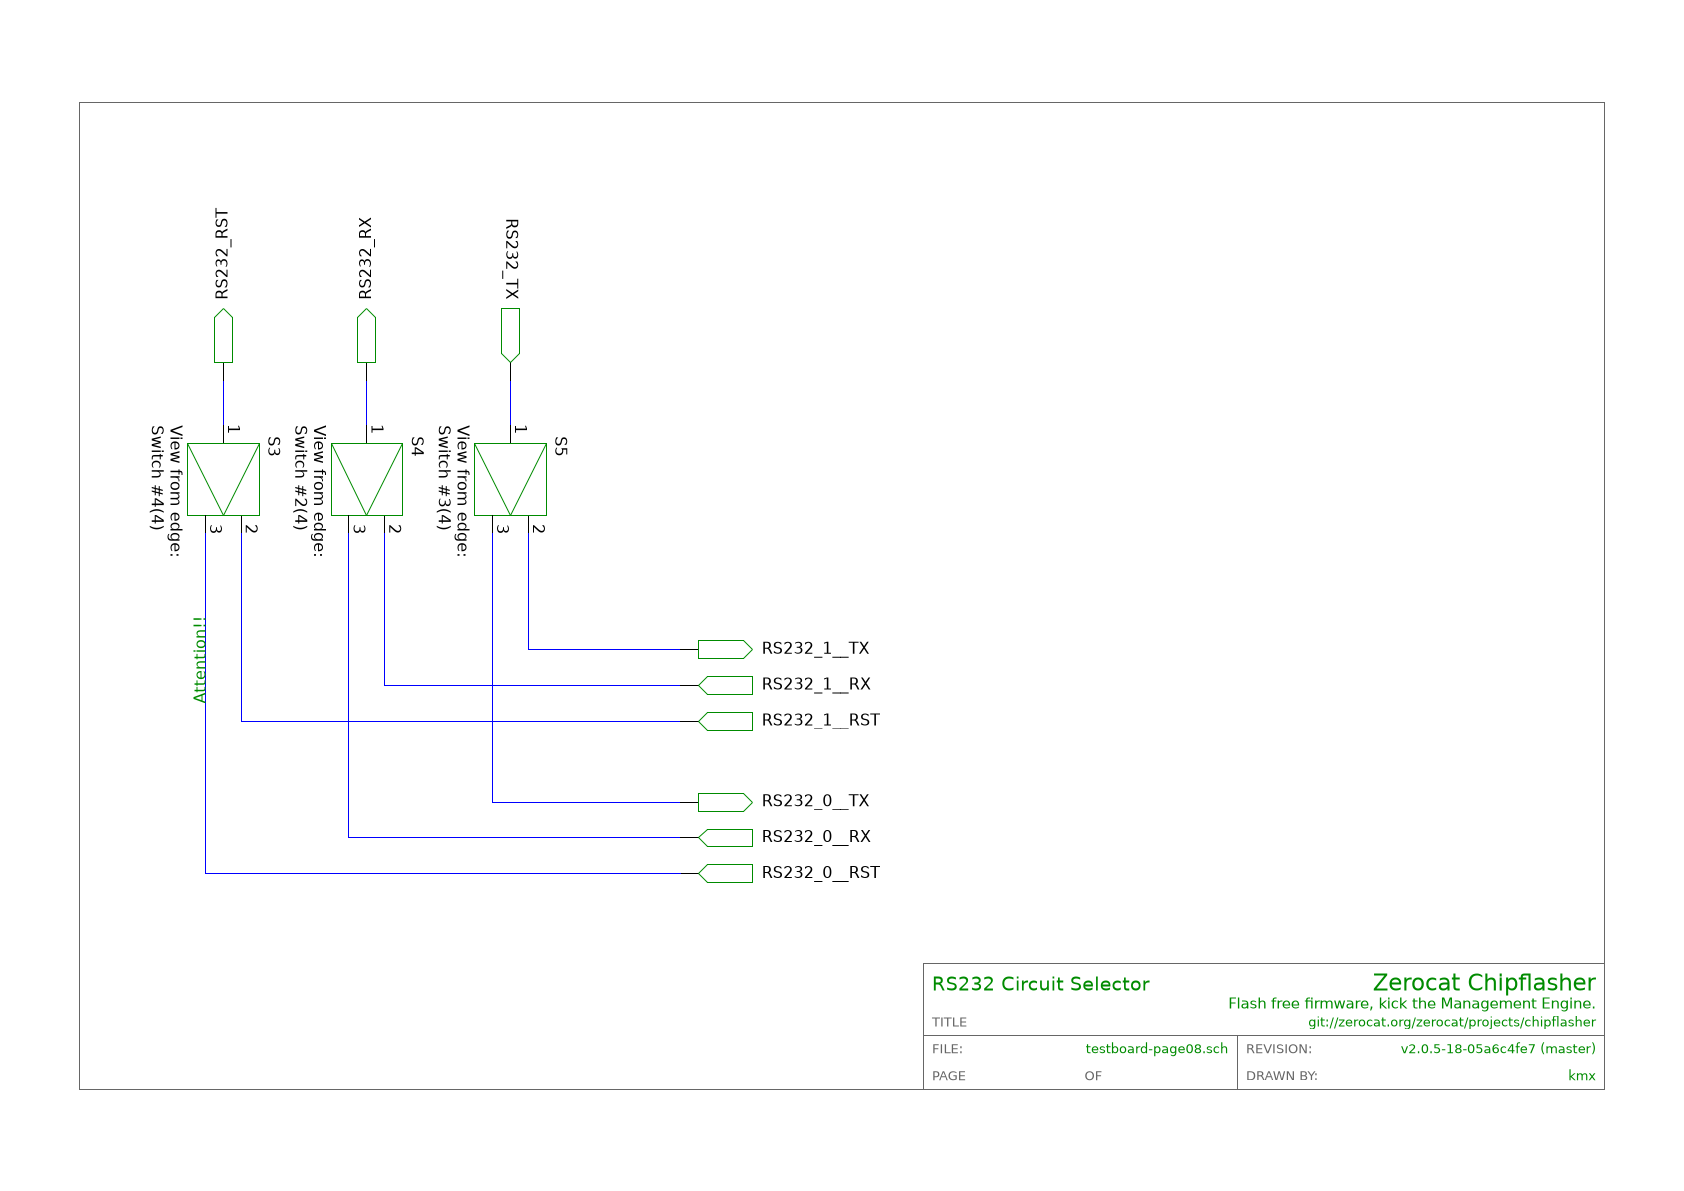Select the RS232_0__RST label
The height and width of the screenshot is (1191, 1684).
coord(821,873)
